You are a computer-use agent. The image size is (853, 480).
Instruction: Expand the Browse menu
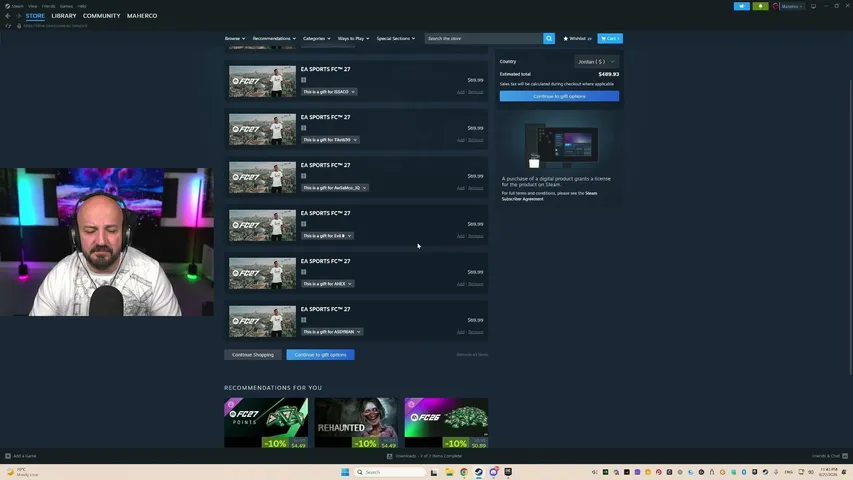235,39
